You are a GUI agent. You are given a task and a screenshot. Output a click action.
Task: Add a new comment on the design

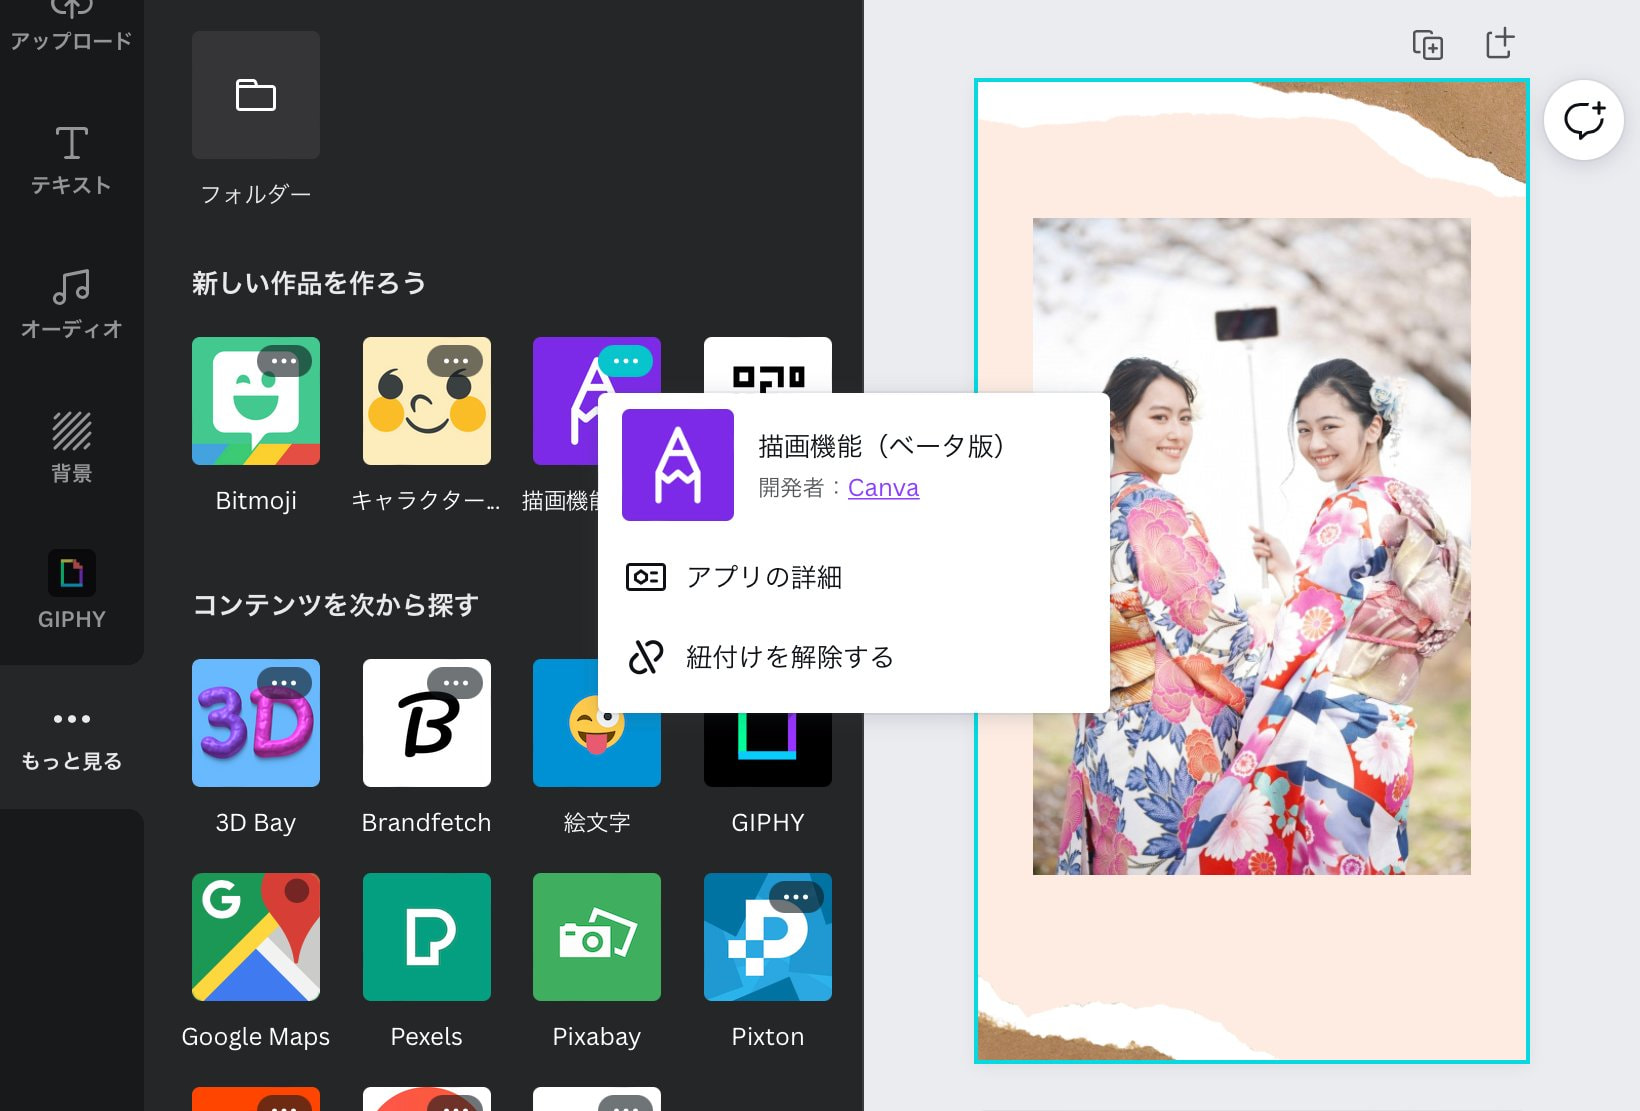click(1584, 119)
